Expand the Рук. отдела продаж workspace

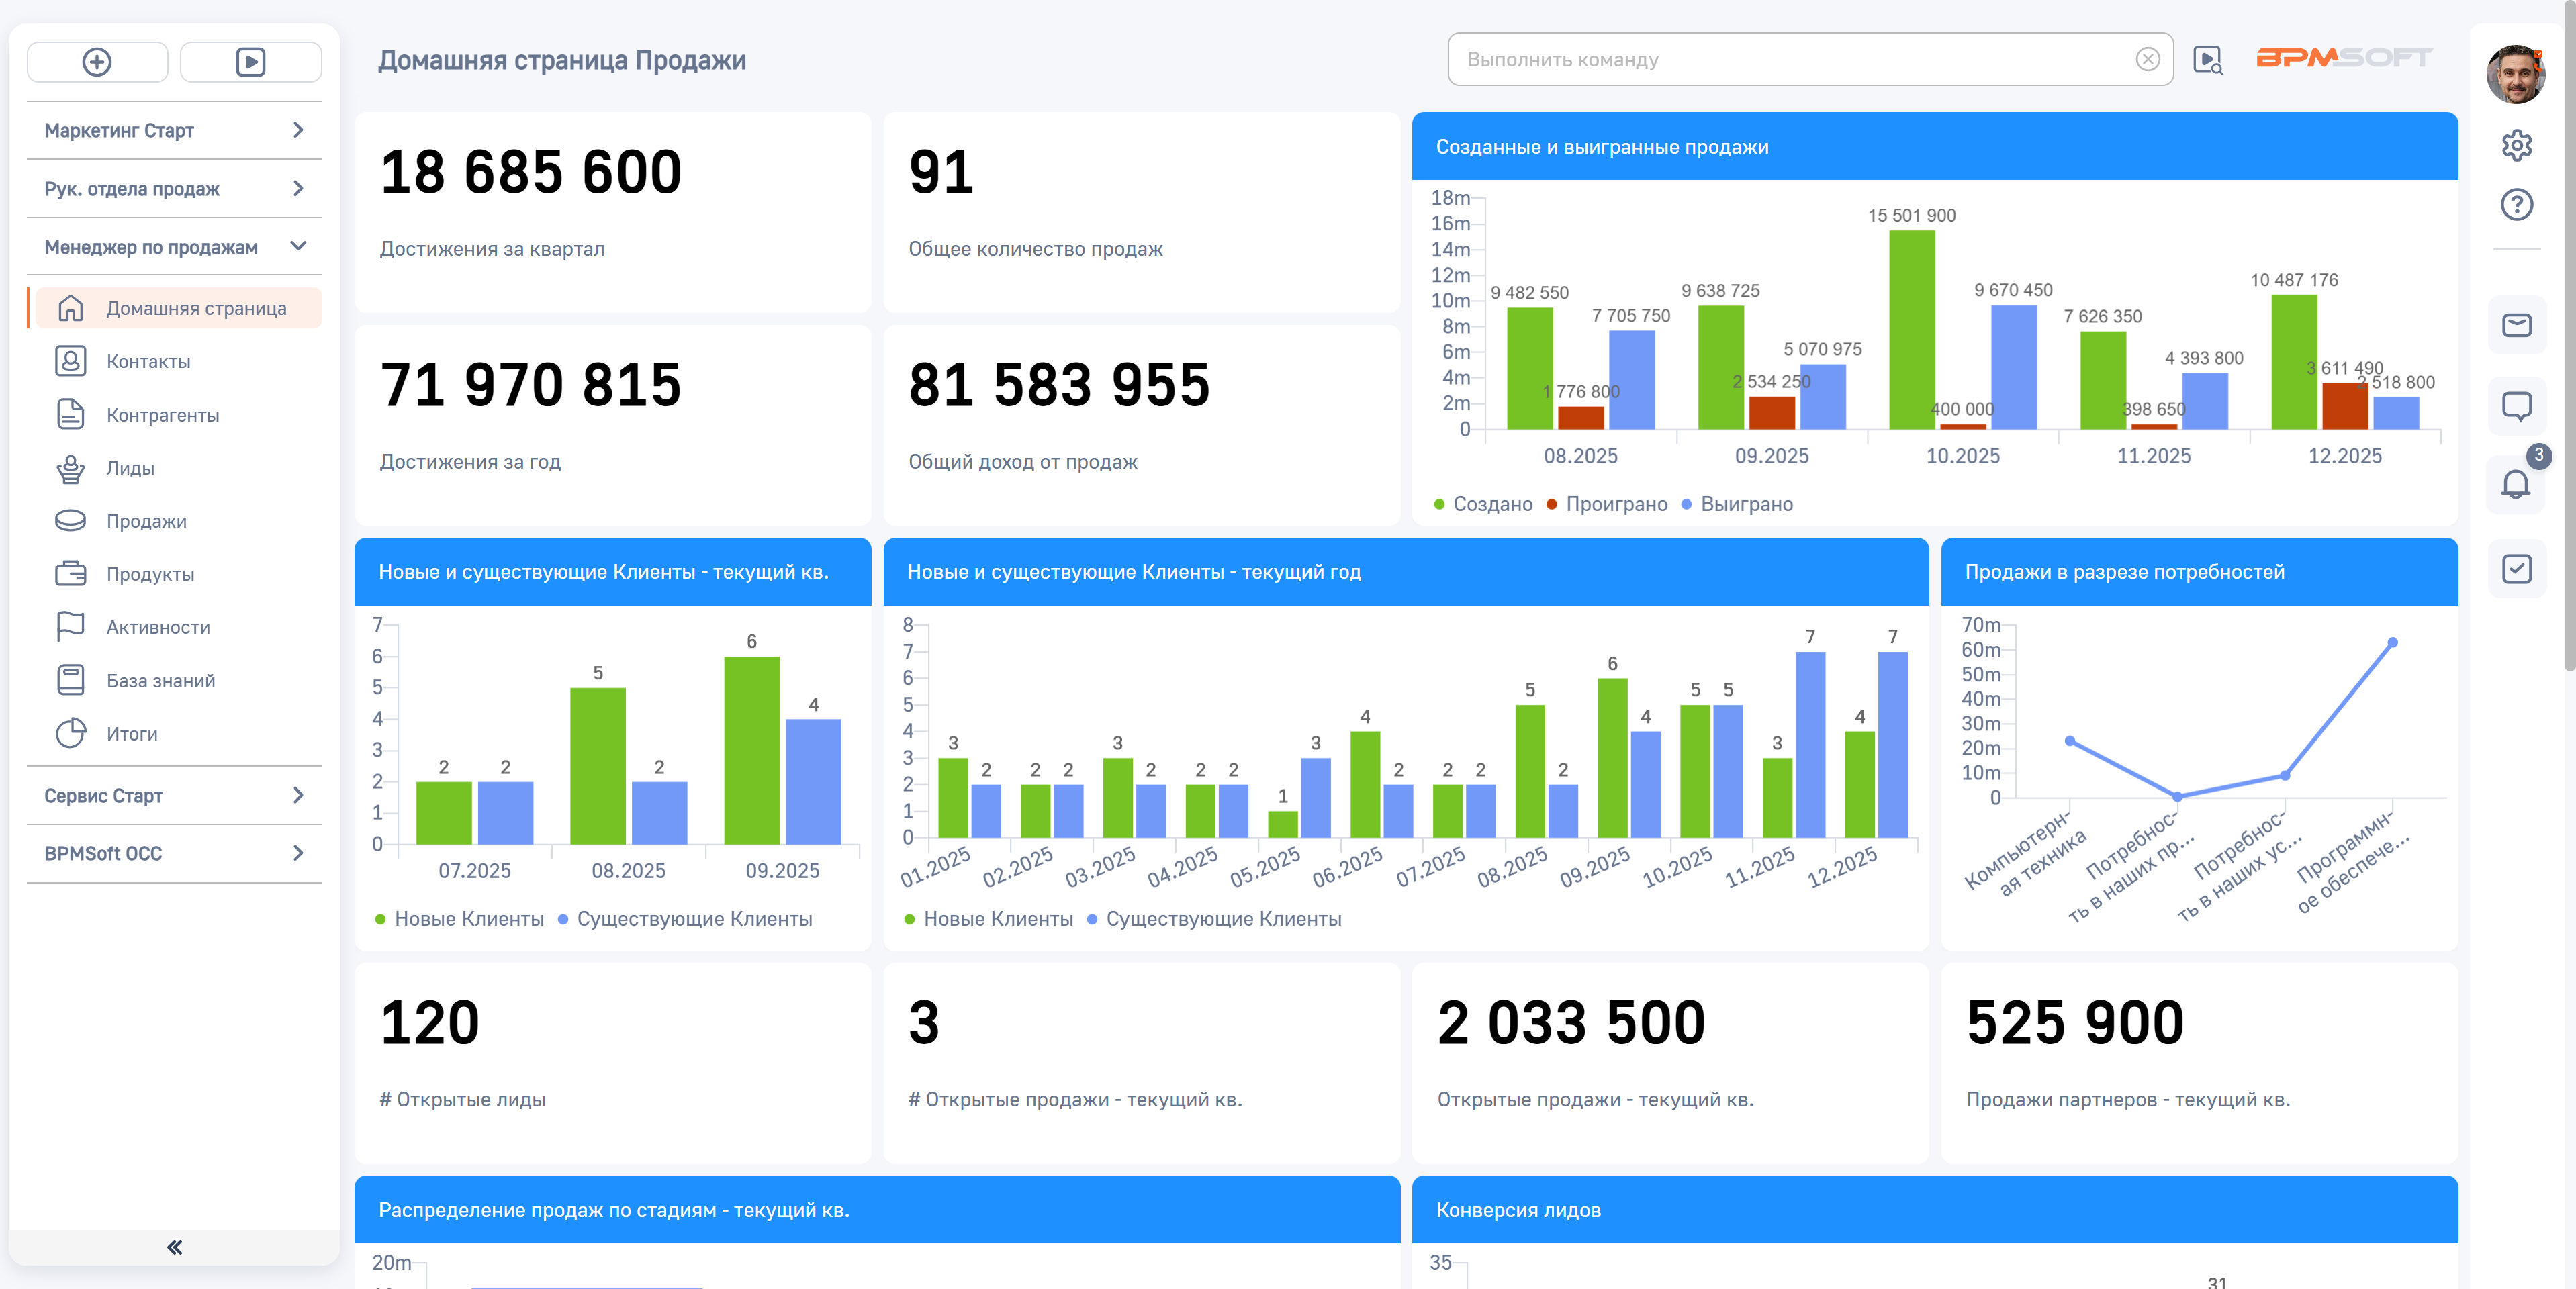pyautogui.click(x=174, y=188)
